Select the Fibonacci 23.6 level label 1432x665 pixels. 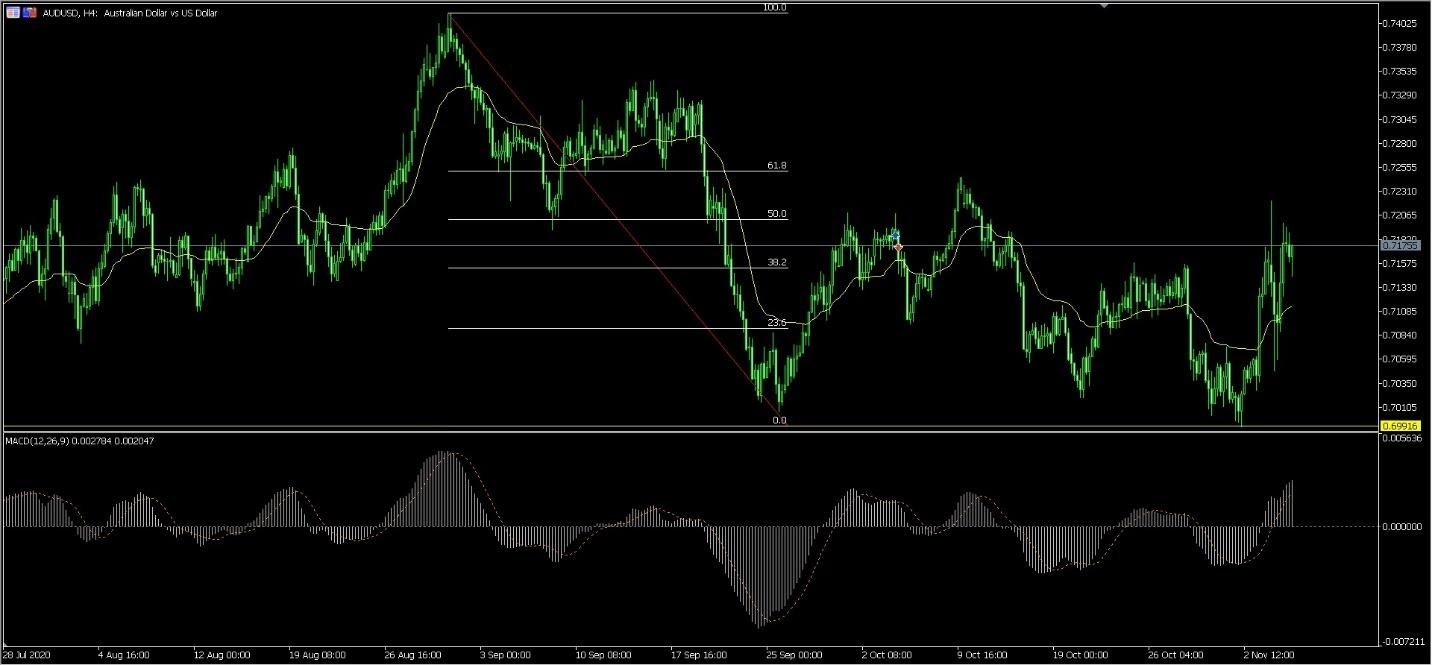(x=777, y=322)
